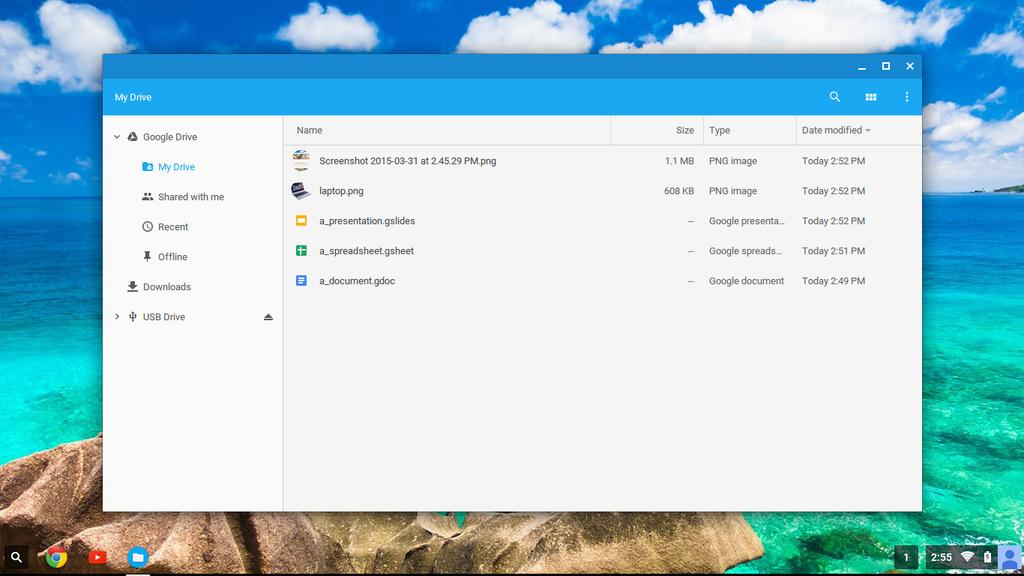
Task: Open the notification counter showing 1
Action: tap(906, 557)
